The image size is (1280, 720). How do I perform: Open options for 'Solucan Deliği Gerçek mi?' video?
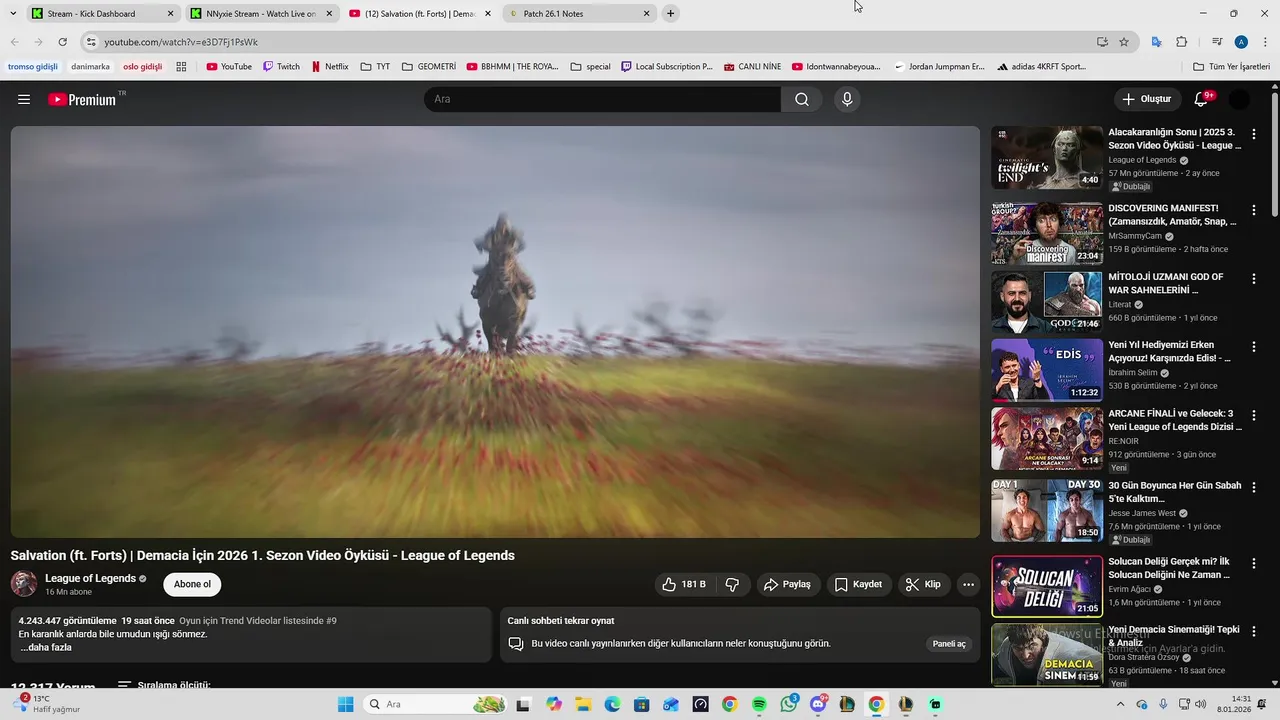coord(1254,563)
